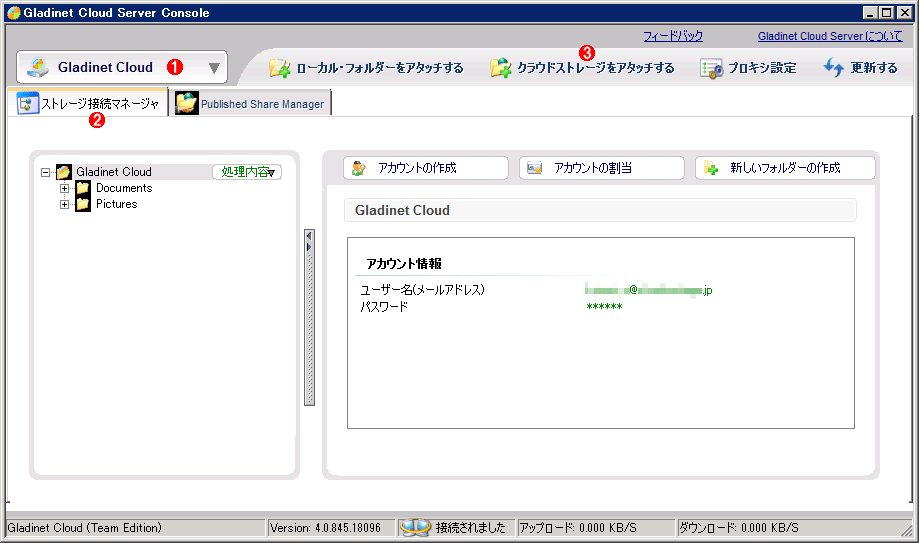The width and height of the screenshot is (919, 543).
Task: Click the account creation user icon
Action: pyautogui.click(x=359, y=169)
